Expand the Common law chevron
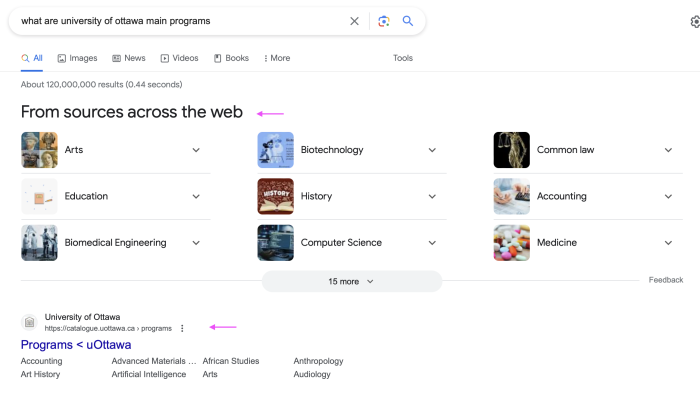Image resolution: width=700 pixels, height=394 pixels. [668, 150]
